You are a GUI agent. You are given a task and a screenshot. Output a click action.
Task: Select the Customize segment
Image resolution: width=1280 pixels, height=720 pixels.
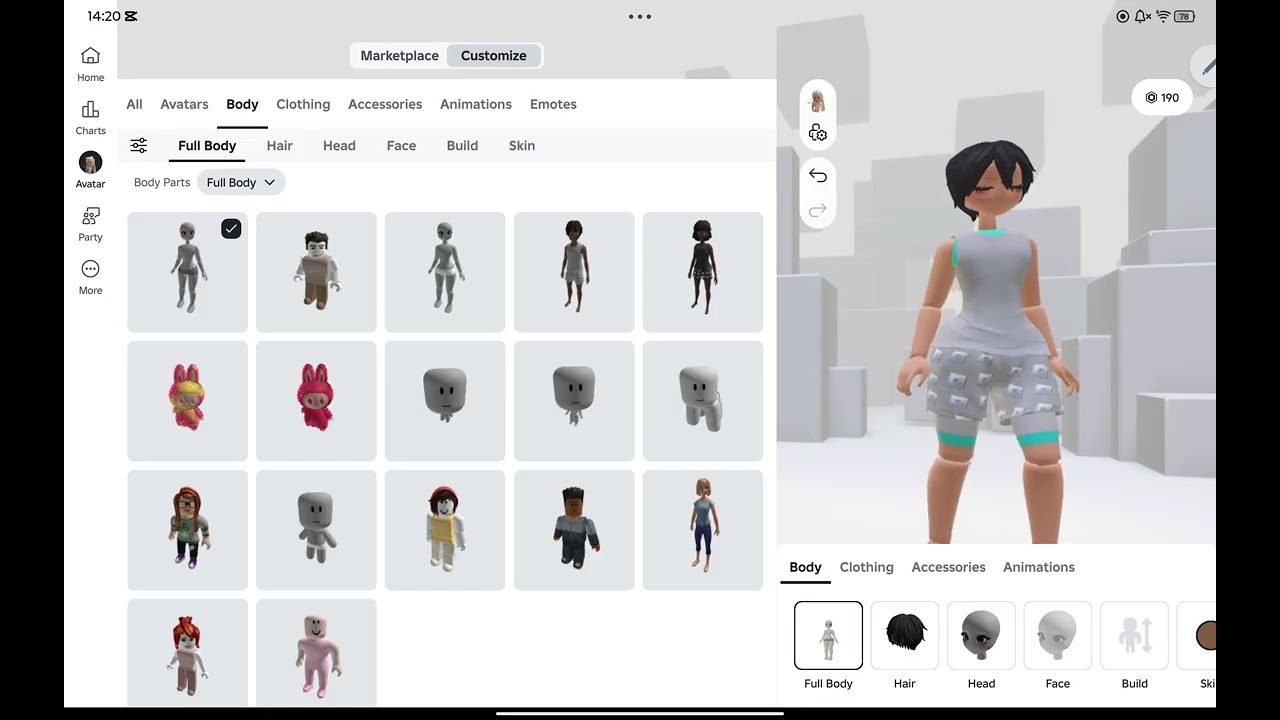tap(494, 56)
